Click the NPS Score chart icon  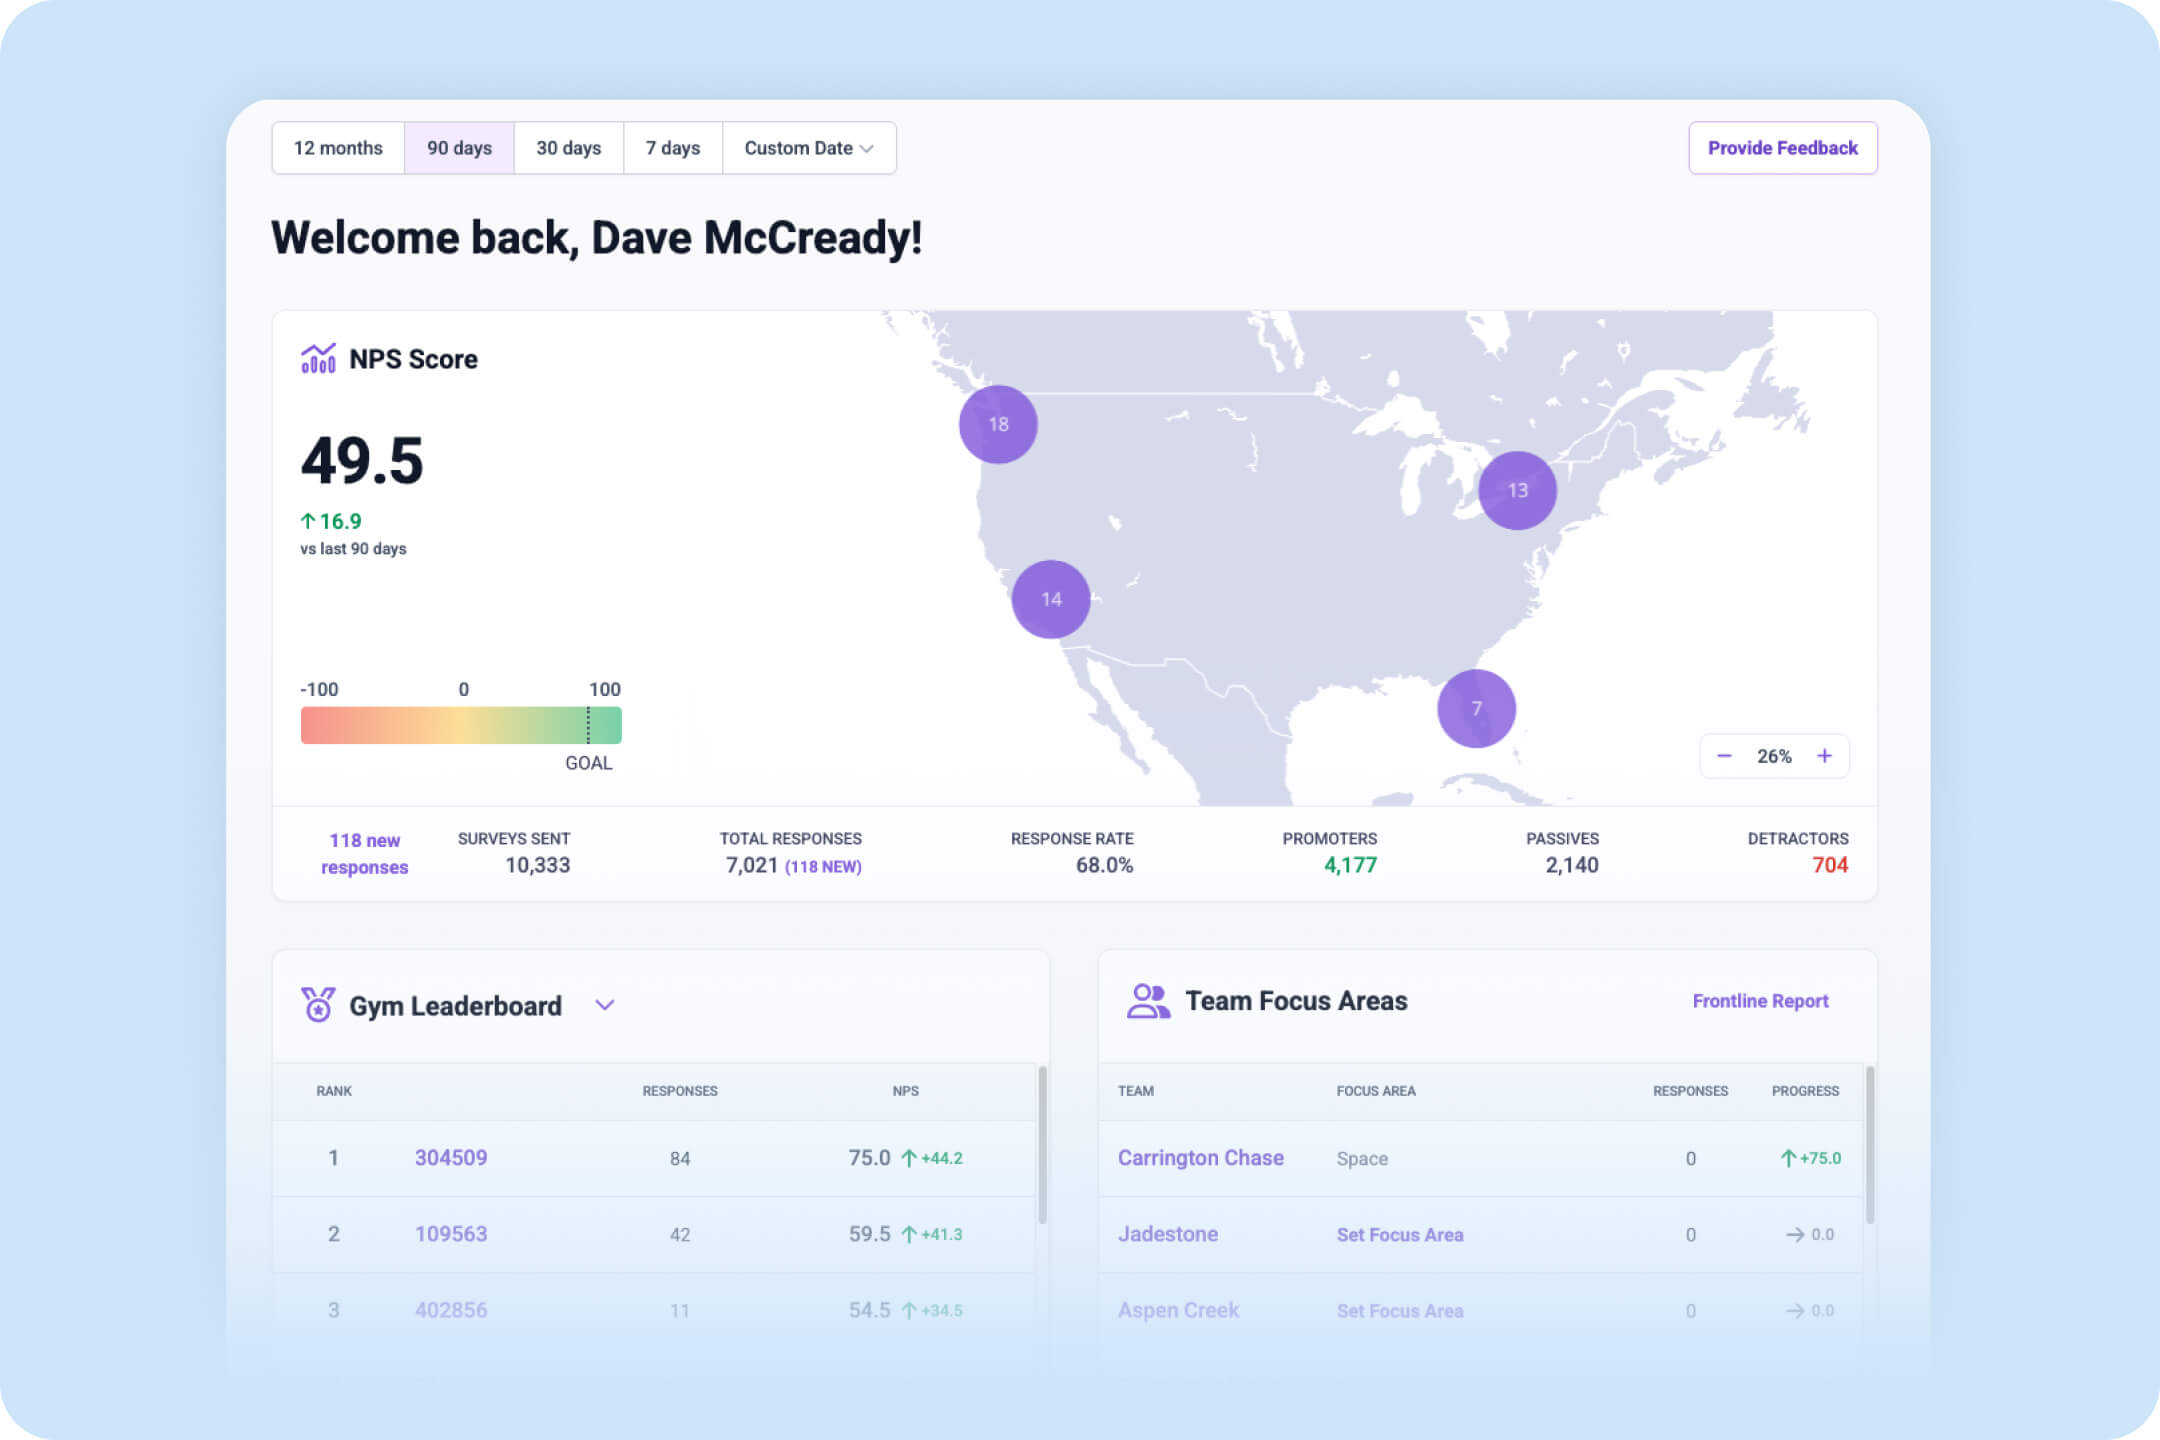pos(318,359)
